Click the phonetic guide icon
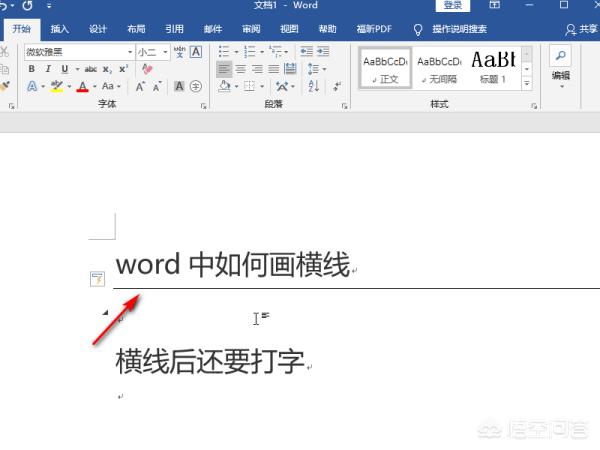The image size is (600, 450). point(179,52)
